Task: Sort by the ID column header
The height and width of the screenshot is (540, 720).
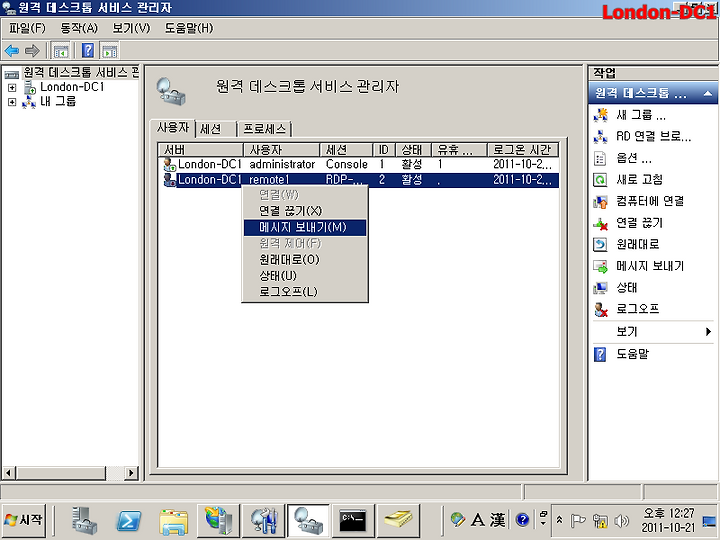Action: click(x=384, y=150)
